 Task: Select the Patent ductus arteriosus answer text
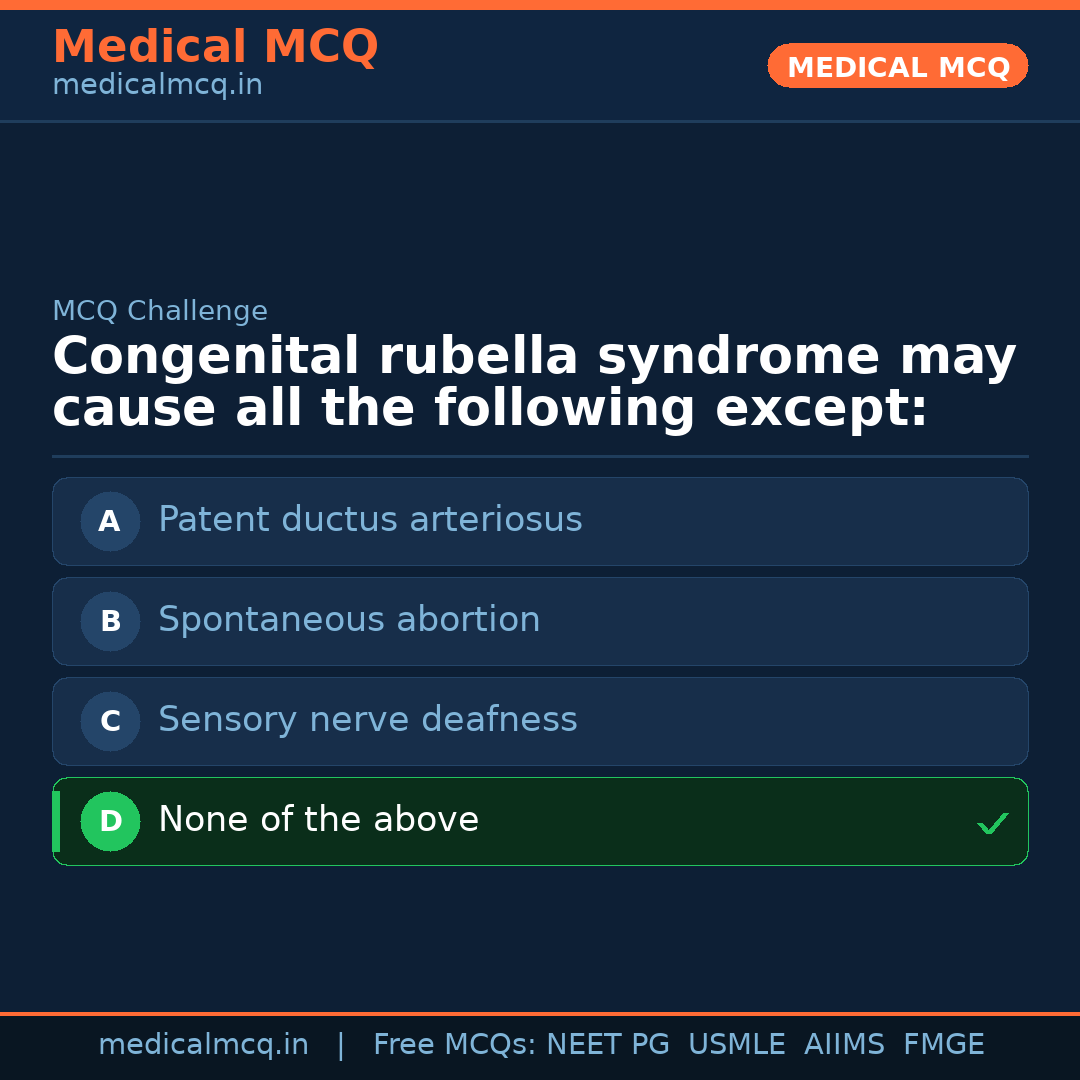(x=370, y=520)
